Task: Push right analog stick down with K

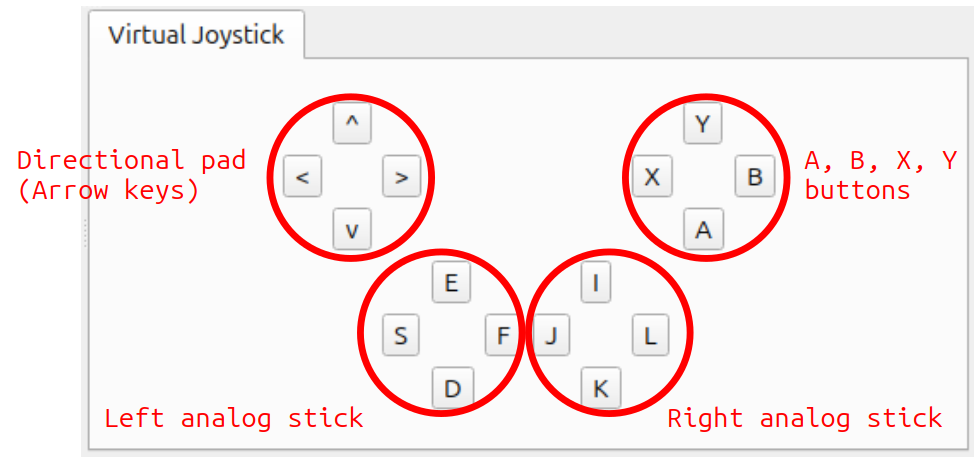Action: point(601,388)
